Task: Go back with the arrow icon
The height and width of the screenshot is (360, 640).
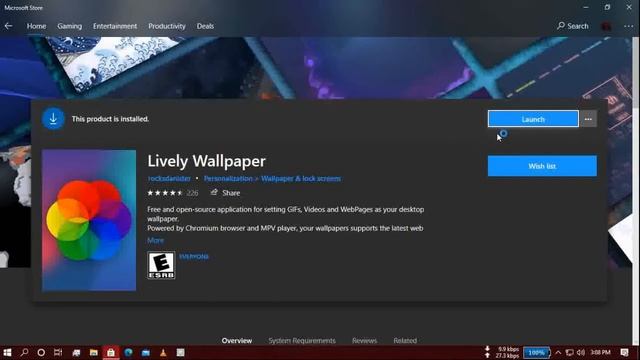Action: pyautogui.click(x=8, y=26)
